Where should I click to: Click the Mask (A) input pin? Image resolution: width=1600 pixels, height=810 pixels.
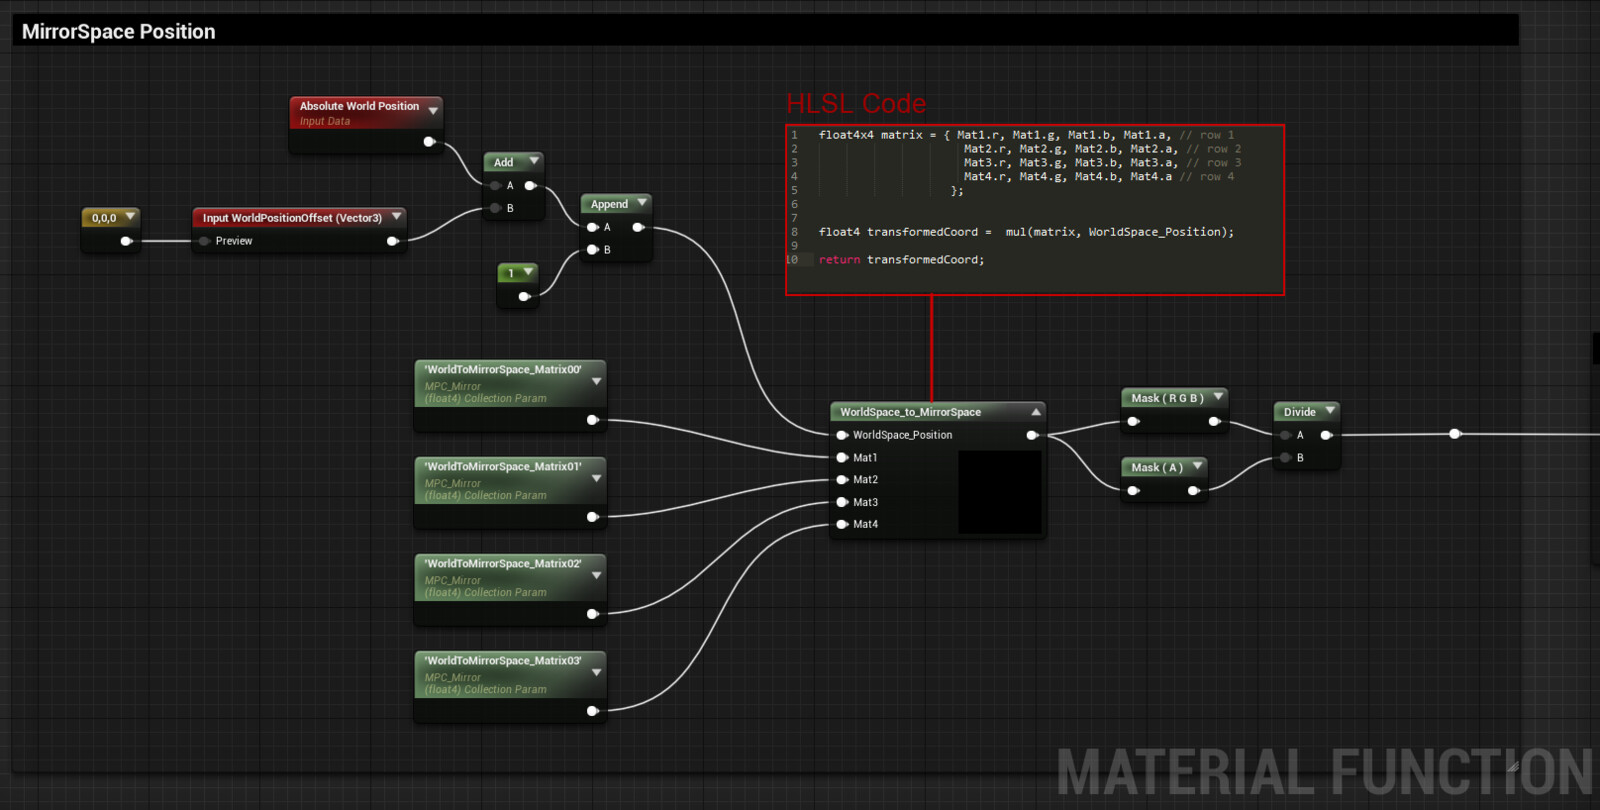tap(1133, 490)
